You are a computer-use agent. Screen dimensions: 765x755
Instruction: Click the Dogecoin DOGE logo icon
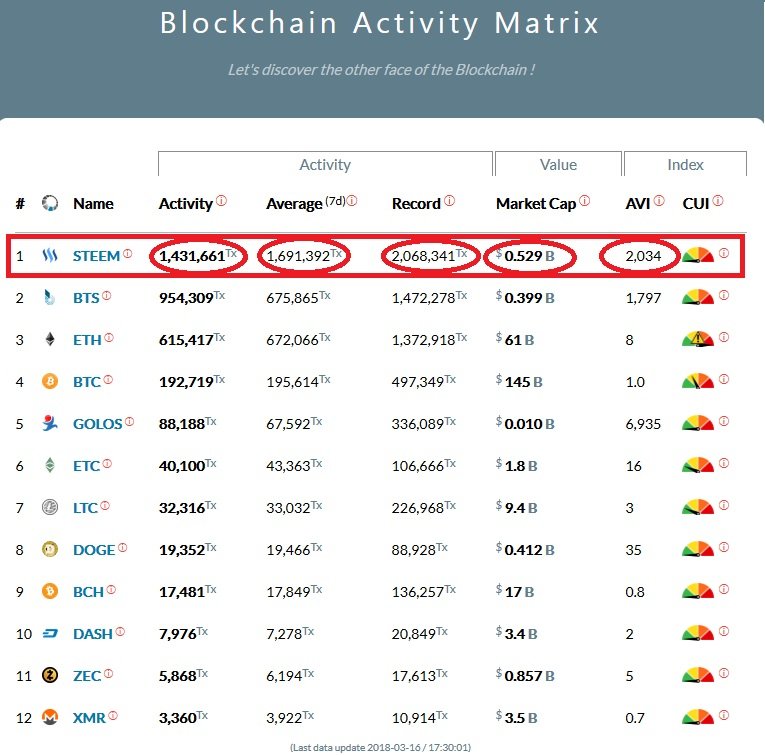click(x=50, y=548)
